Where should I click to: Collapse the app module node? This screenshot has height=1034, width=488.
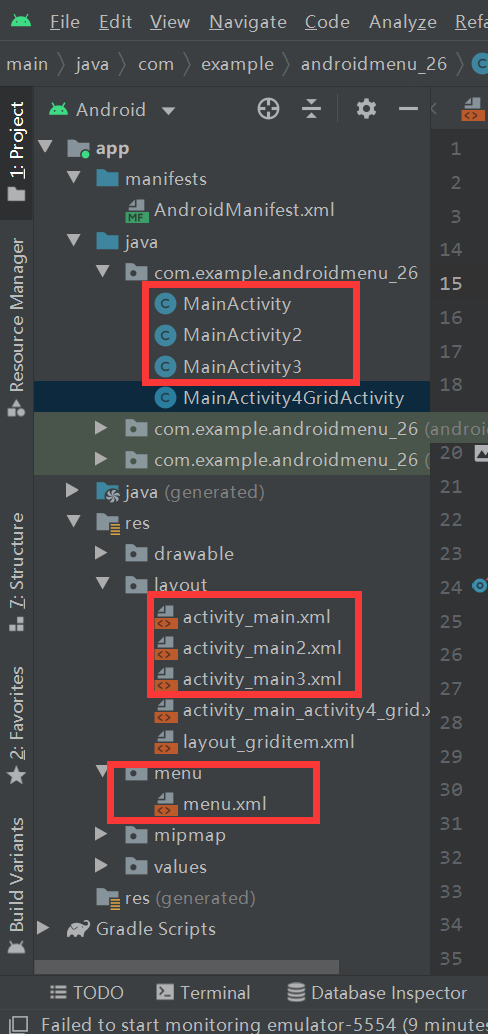(45, 147)
